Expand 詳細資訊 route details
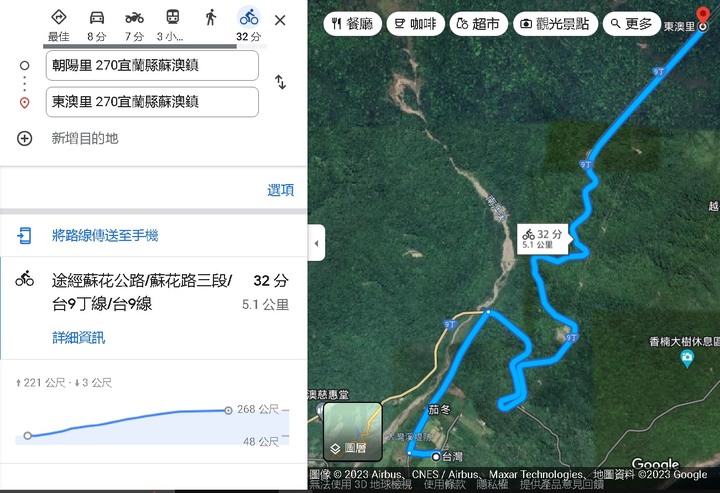The width and height of the screenshot is (720, 493). coord(79,338)
